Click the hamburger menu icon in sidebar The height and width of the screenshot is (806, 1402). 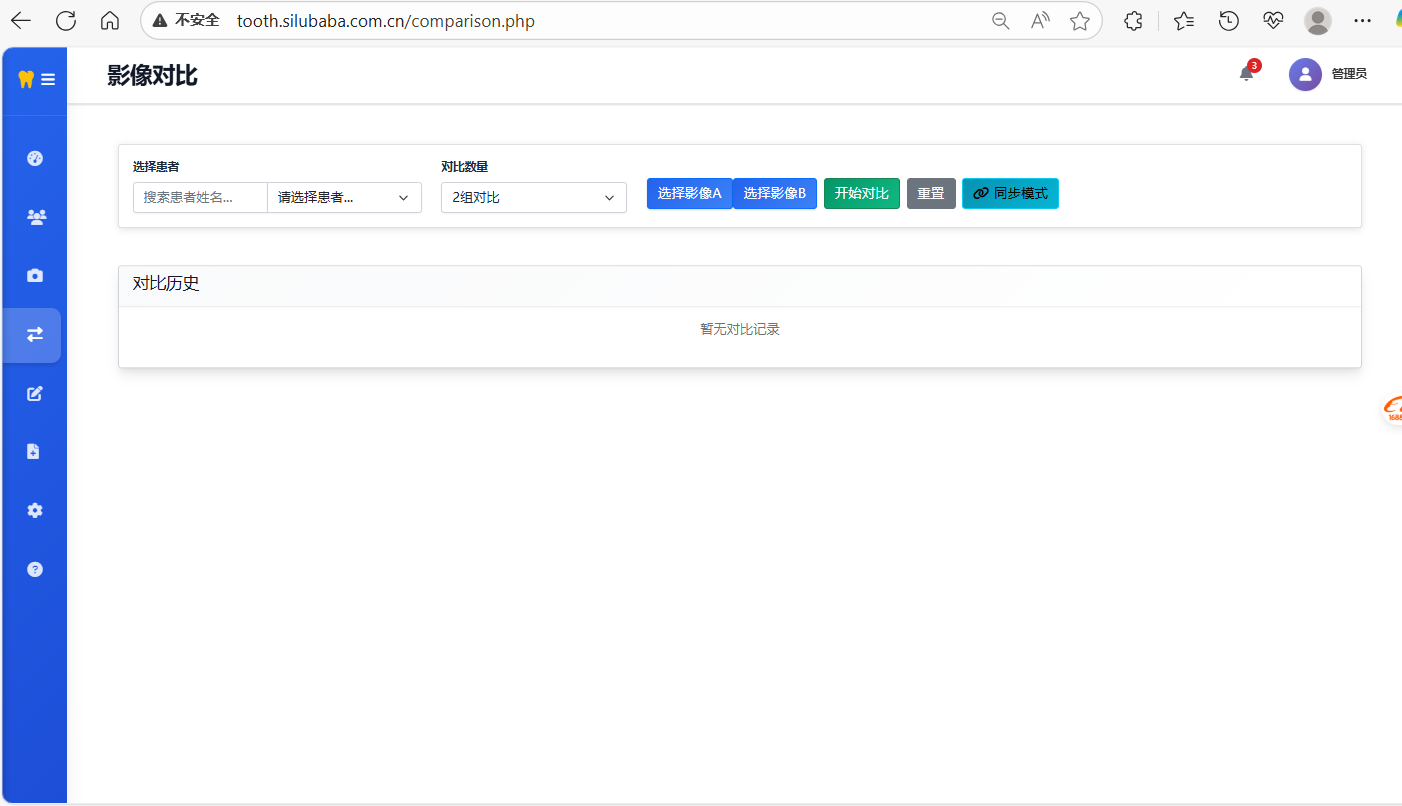coord(48,79)
